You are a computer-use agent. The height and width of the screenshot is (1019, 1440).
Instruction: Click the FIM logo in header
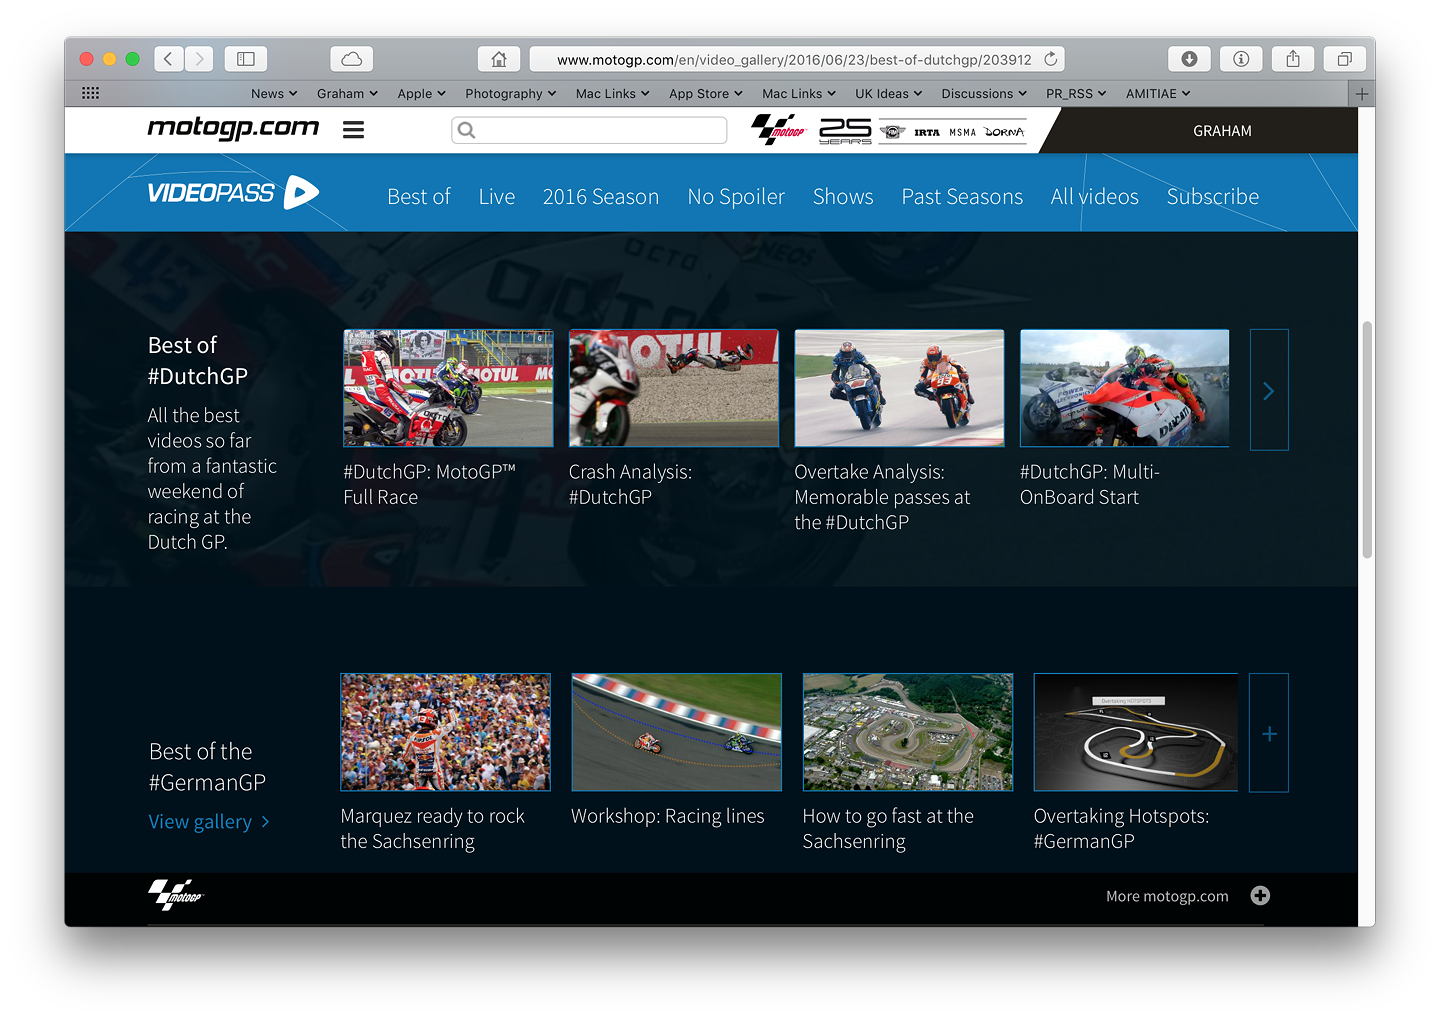click(893, 132)
